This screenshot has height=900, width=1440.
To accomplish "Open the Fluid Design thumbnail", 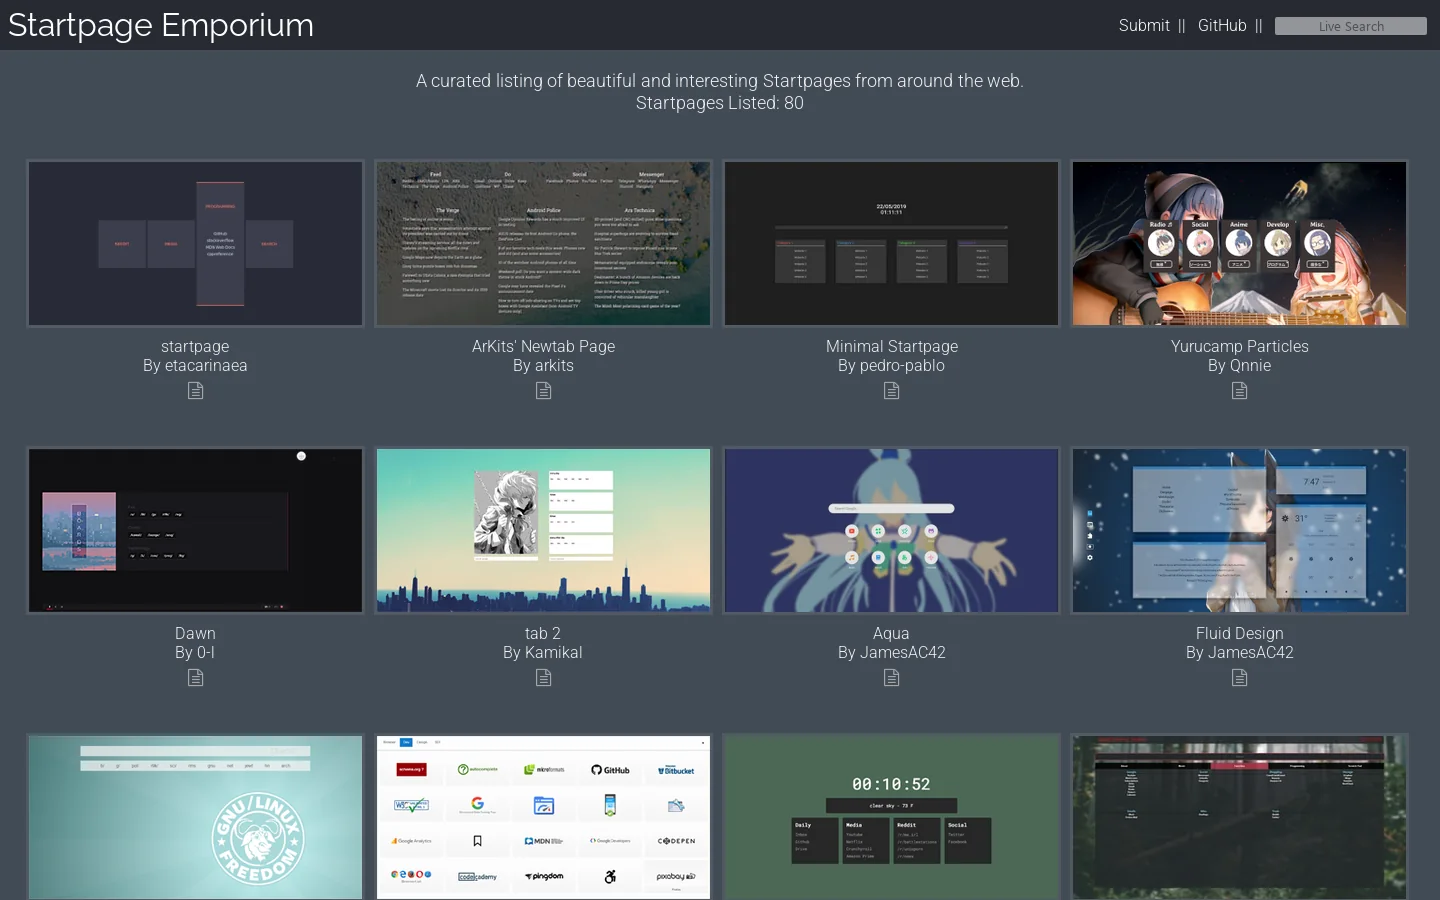I will [x=1240, y=530].
